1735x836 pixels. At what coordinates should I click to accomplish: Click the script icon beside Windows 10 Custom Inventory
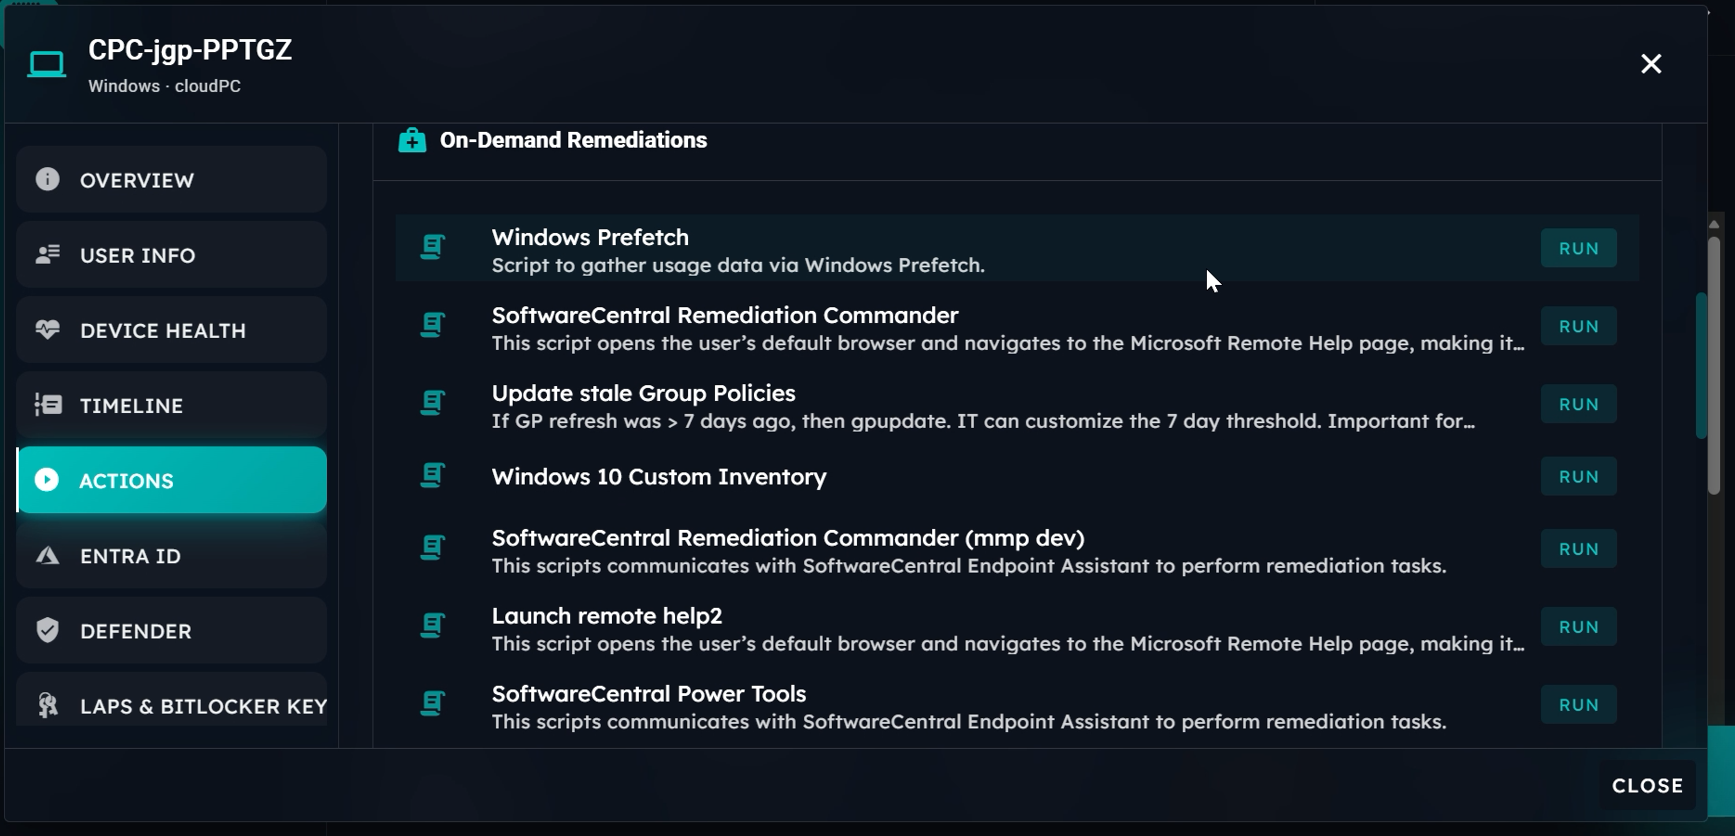[432, 475]
